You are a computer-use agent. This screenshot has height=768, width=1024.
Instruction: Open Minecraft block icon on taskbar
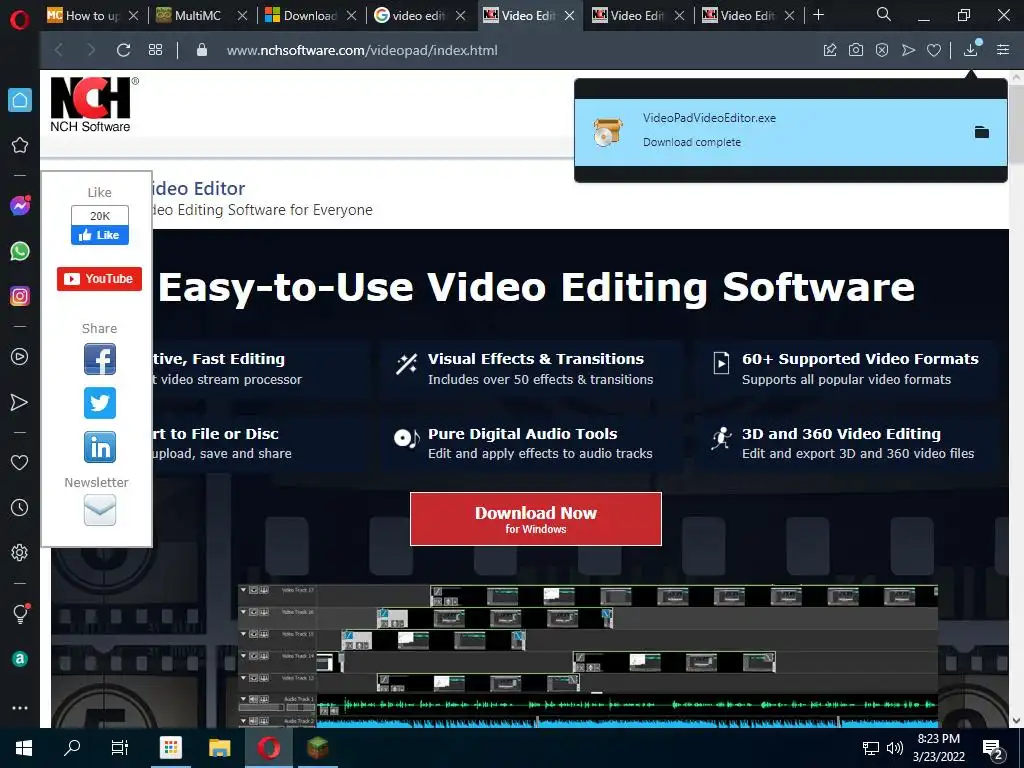tap(318, 748)
